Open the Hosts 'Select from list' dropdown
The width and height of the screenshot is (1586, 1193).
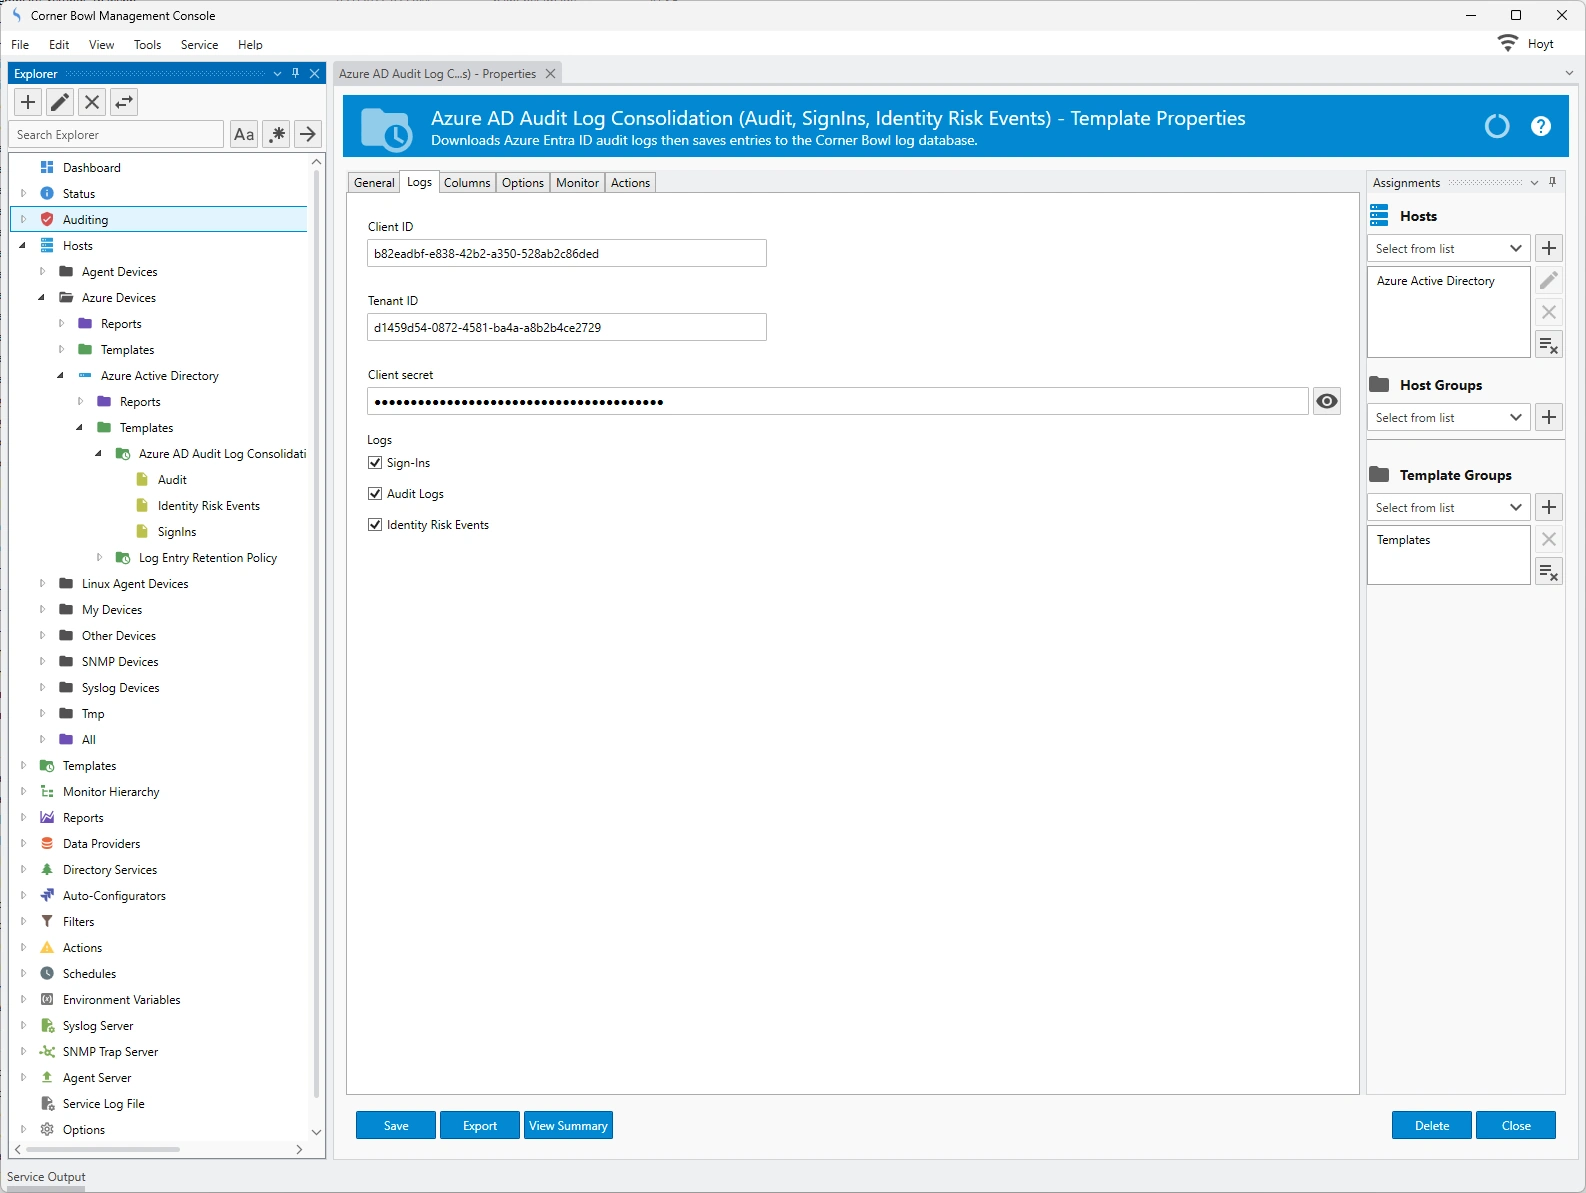[x=1447, y=249]
